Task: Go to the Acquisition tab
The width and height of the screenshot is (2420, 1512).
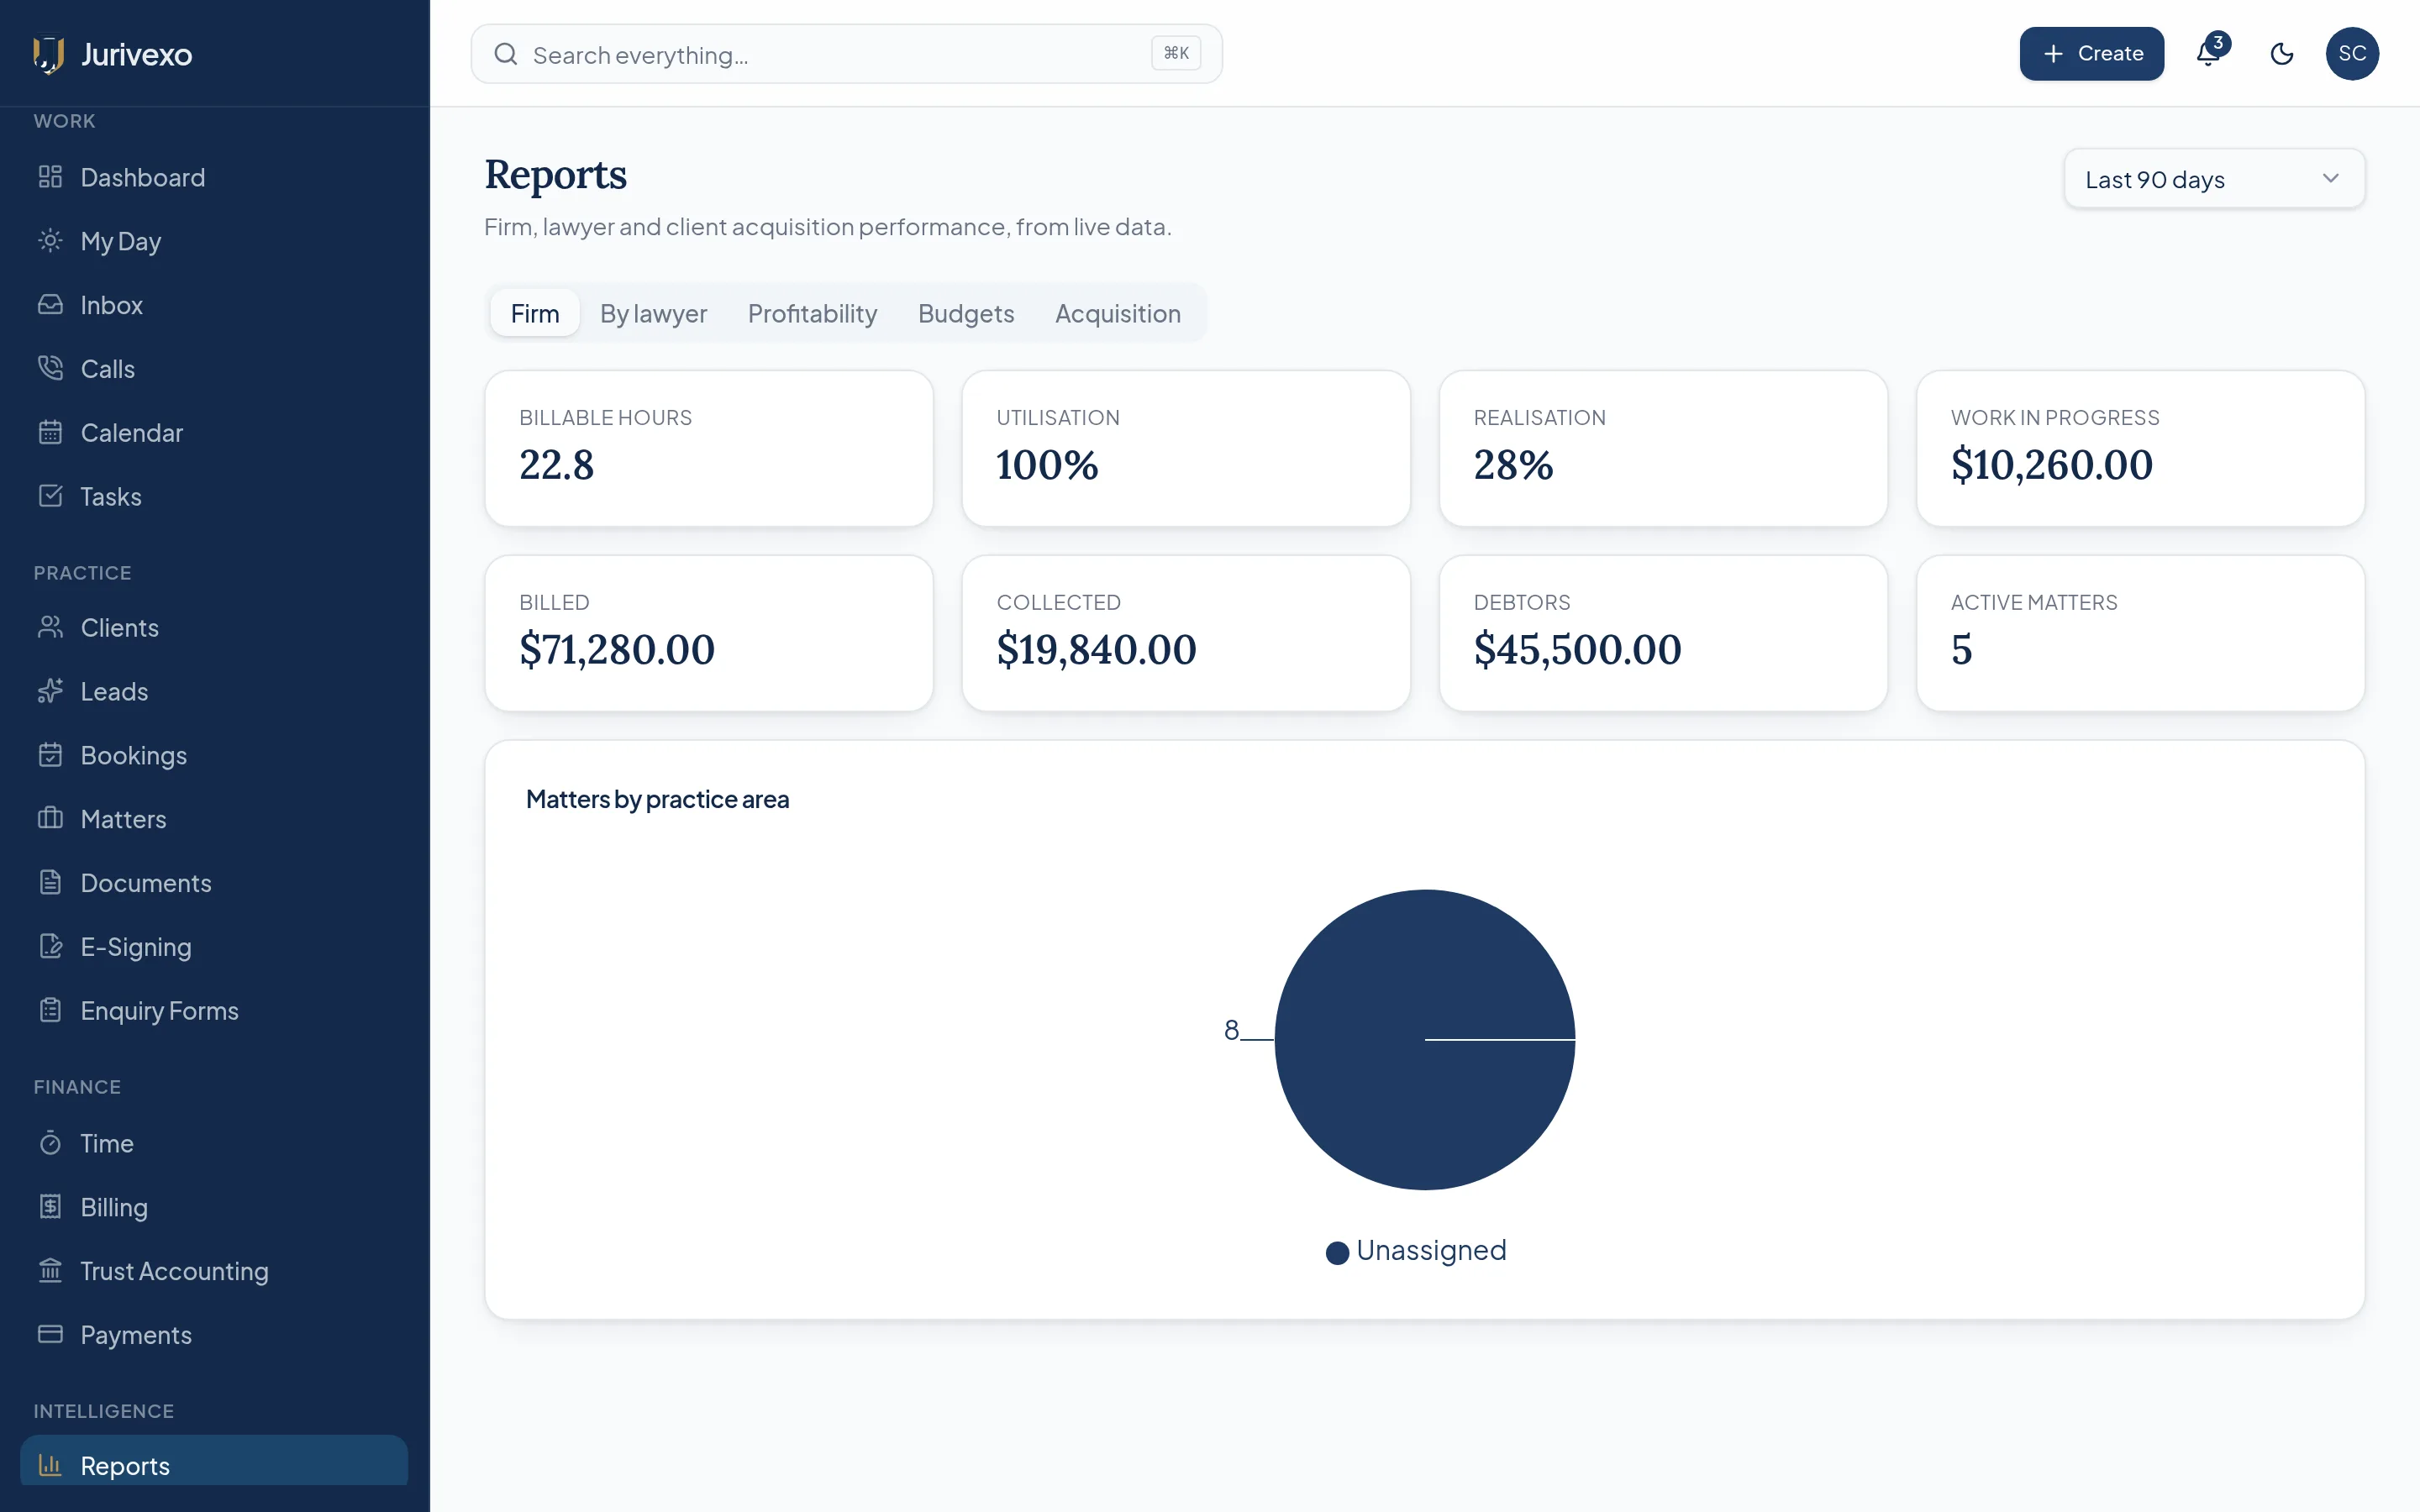Action: (1118, 314)
